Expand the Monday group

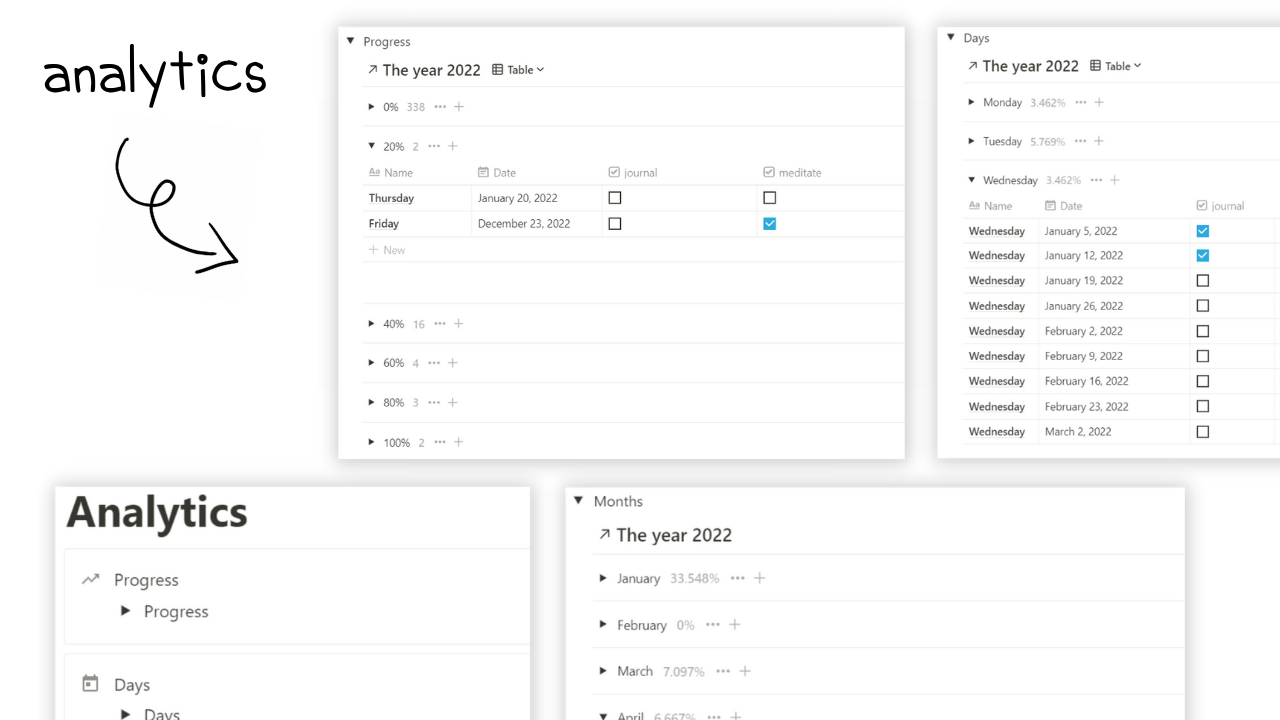tap(972, 102)
